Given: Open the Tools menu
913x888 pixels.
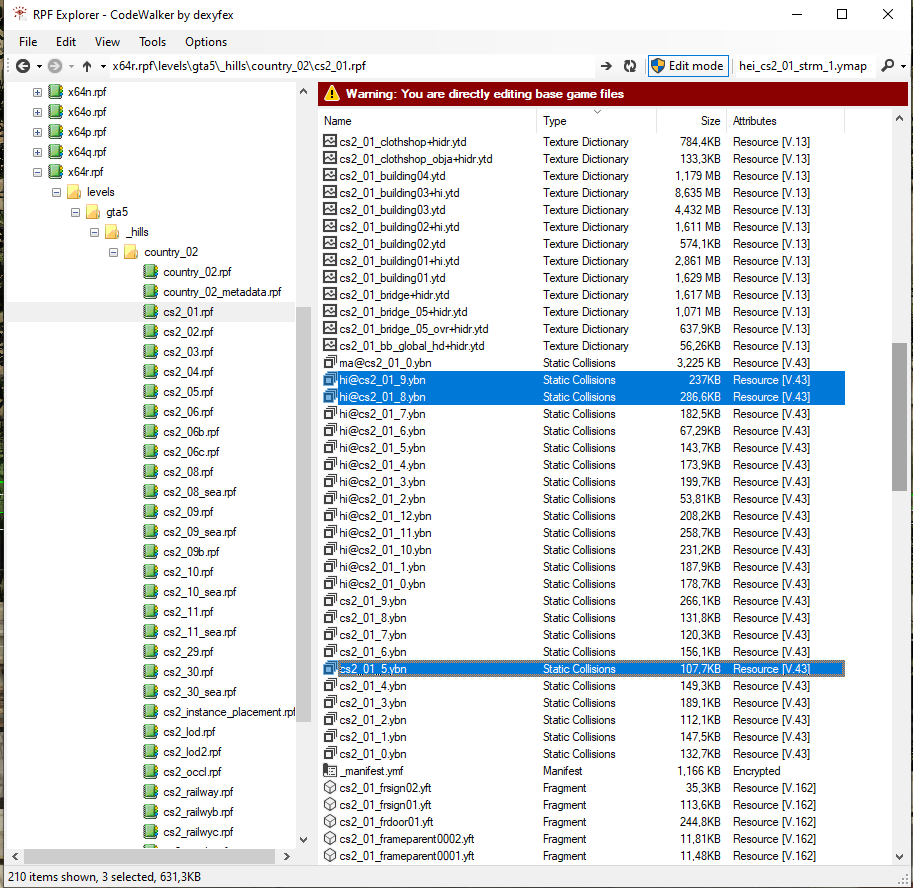Looking at the screenshot, I should coord(153,42).
